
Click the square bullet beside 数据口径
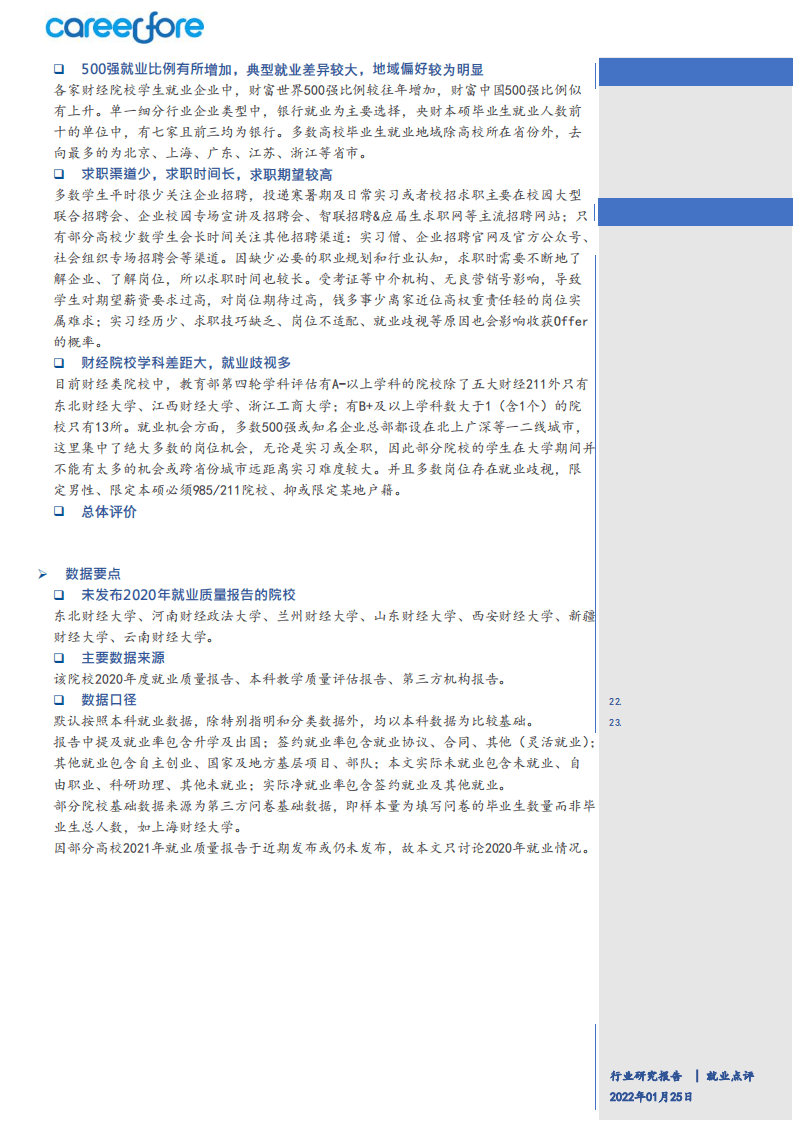(x=59, y=700)
